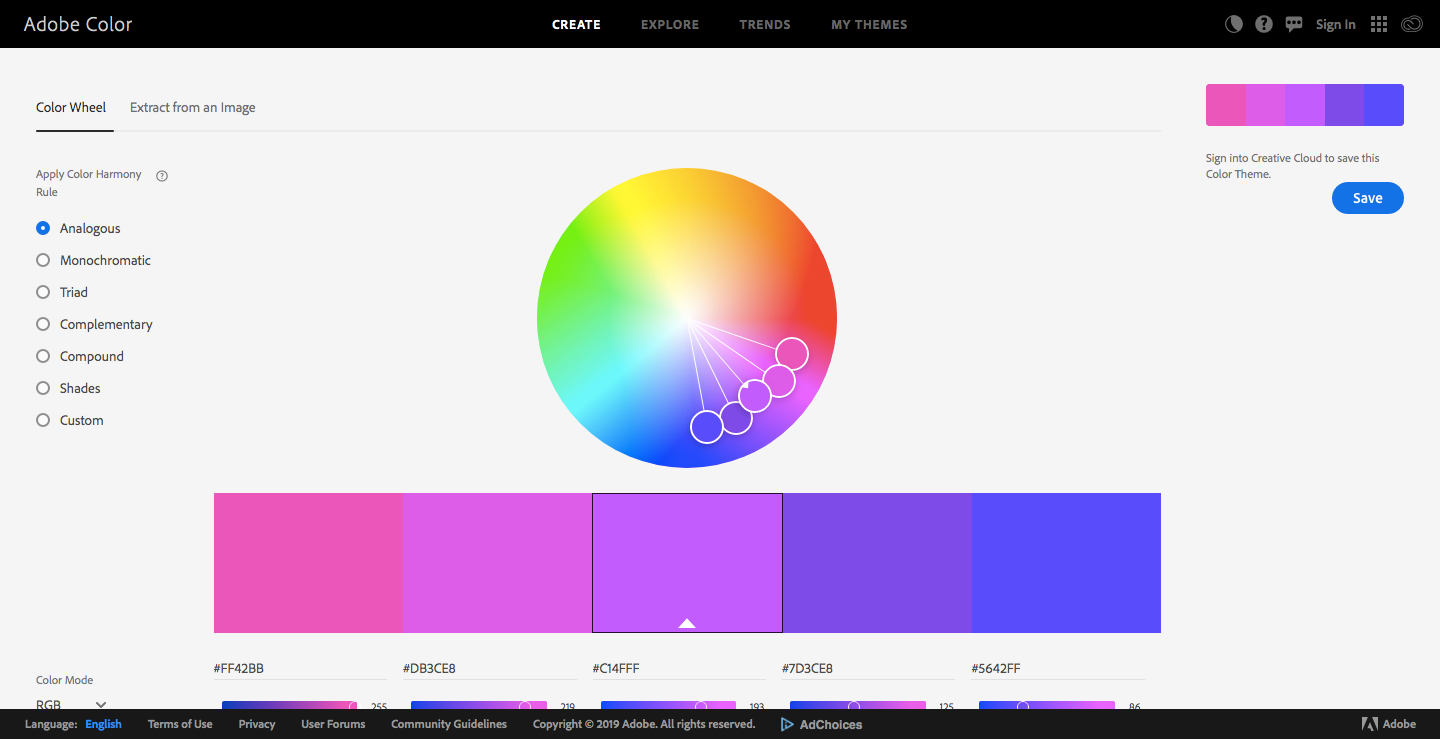Select the #5642FF blue color swatch
The image size is (1440, 739).
[1066, 563]
